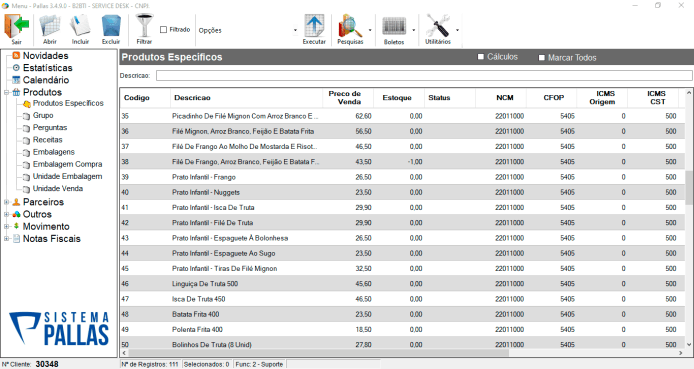Expand the Notas Fiscais tree node

7,239
